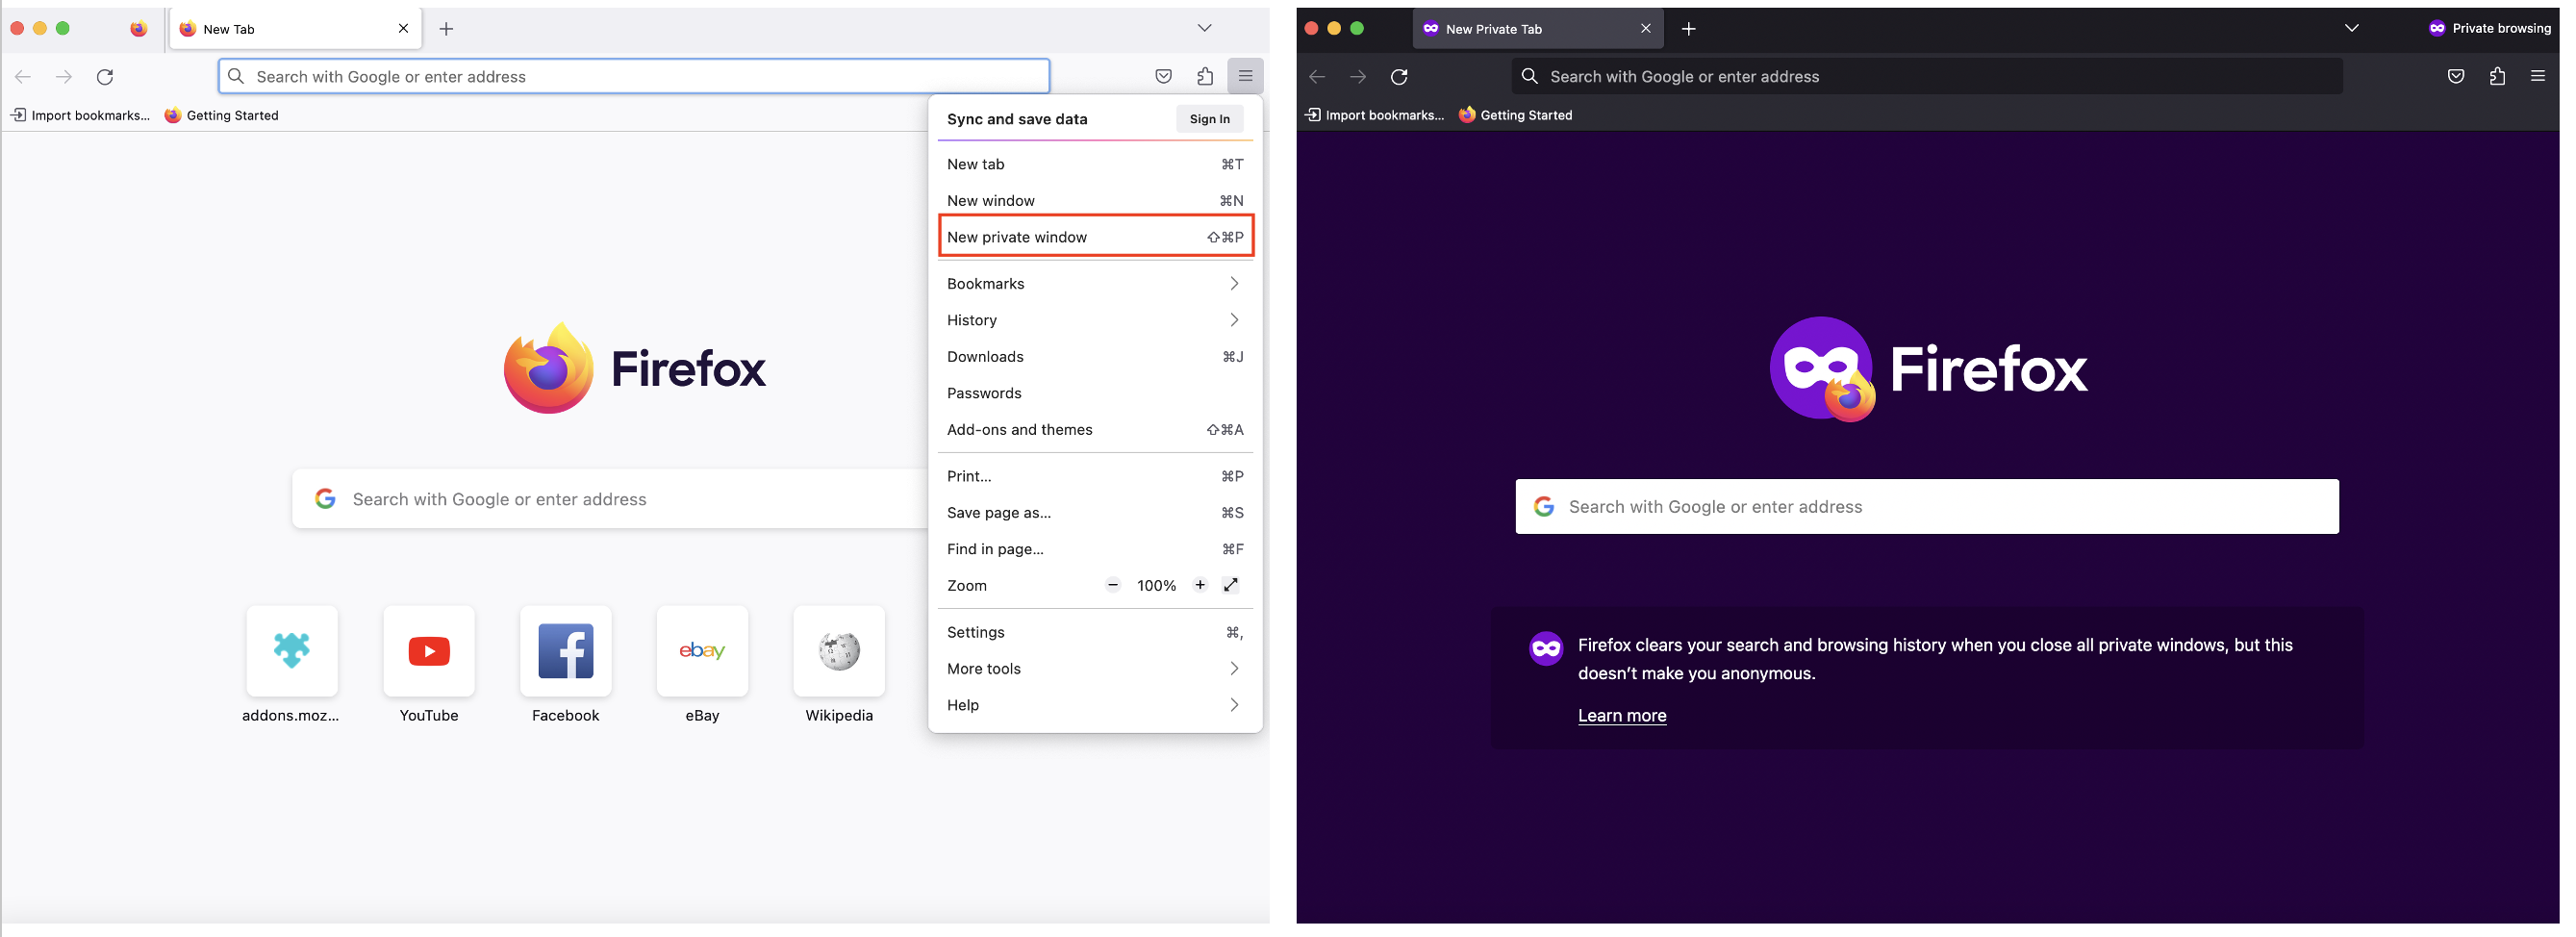Screen dimensions: 2576x937
Task: Open Pocket icon in the left window
Action: 1163,77
